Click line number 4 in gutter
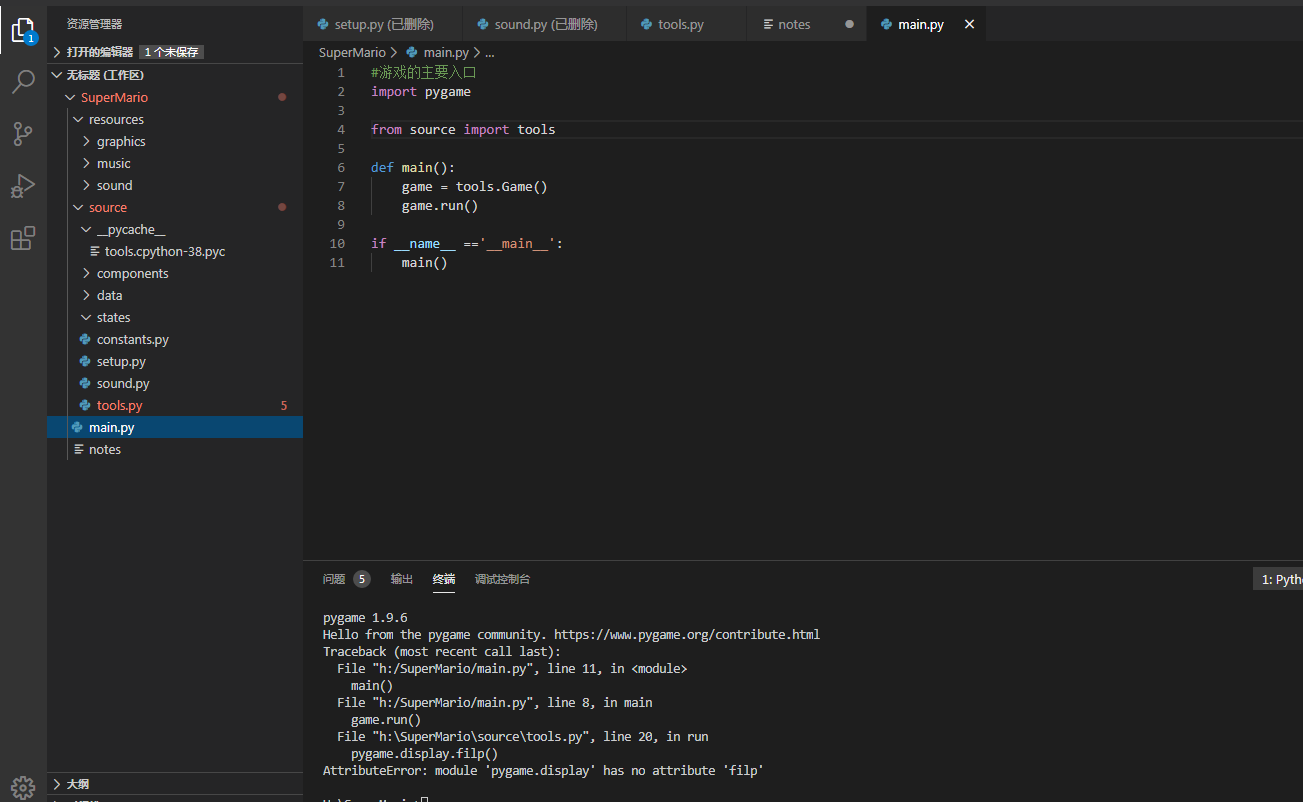Screen dimensions: 1303x802 point(341,129)
